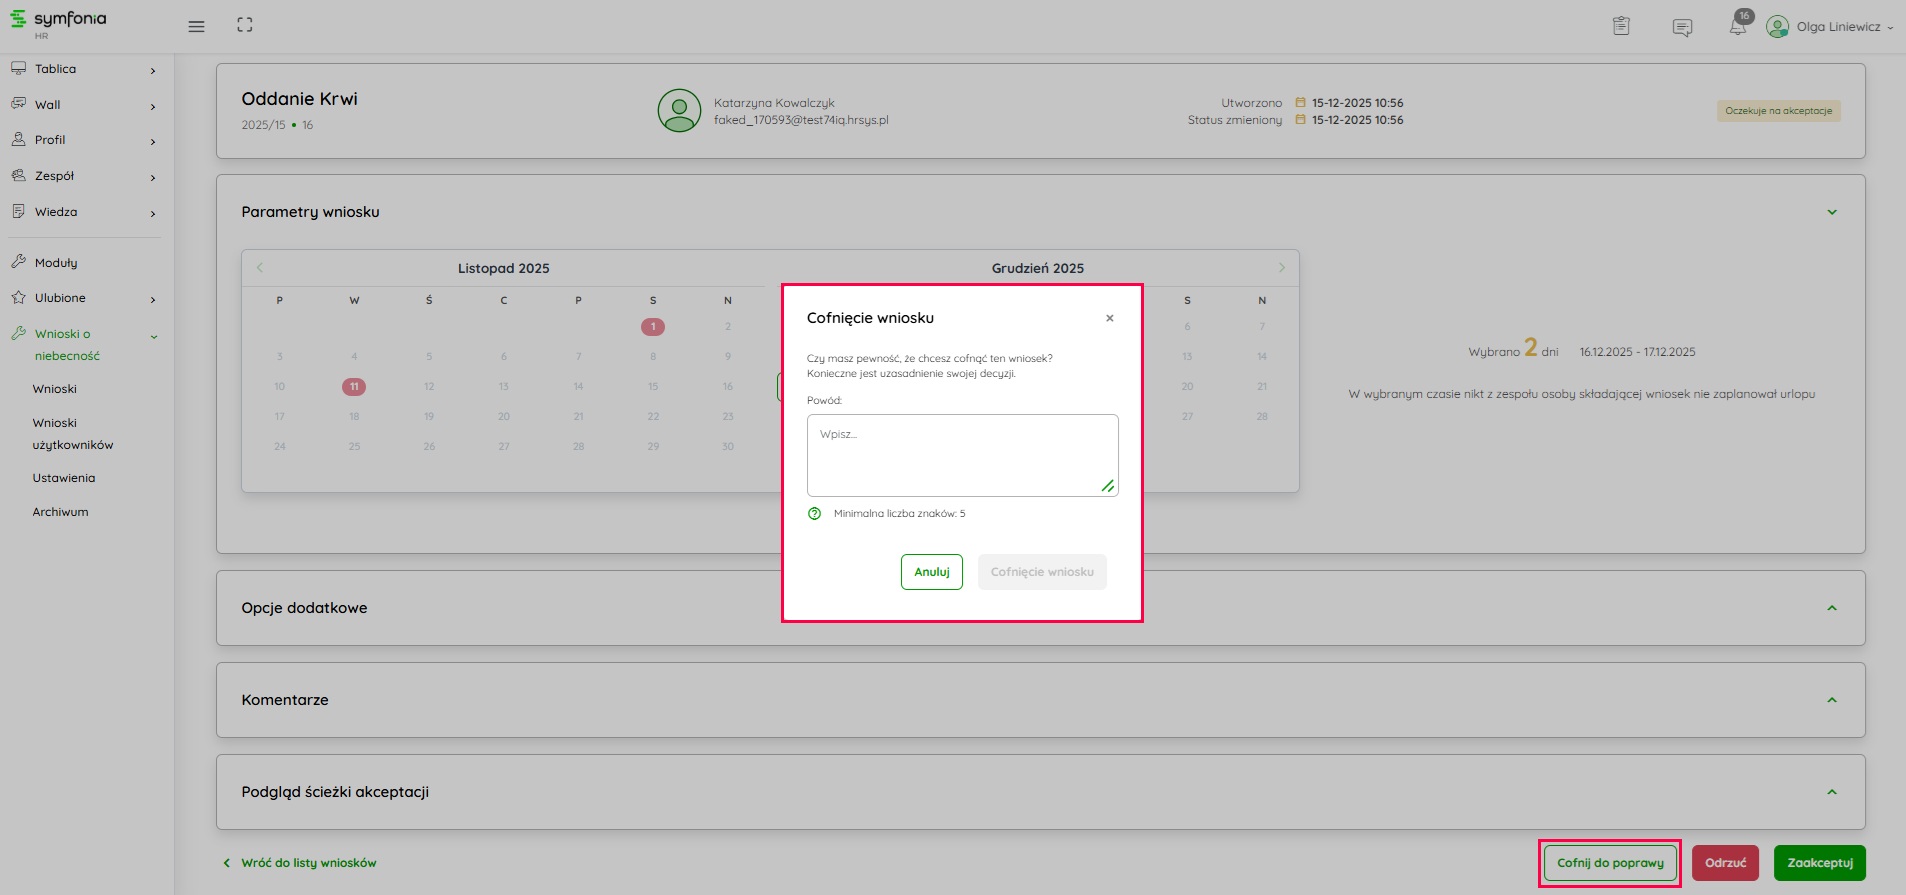
Task: Expand the Opcje dodatkowe section
Action: point(1831,608)
